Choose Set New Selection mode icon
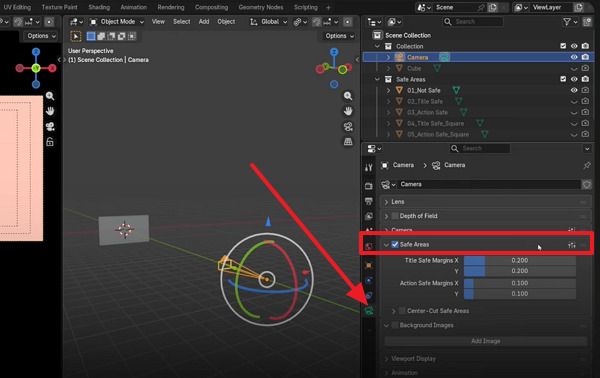600x378 pixels. pos(91,36)
